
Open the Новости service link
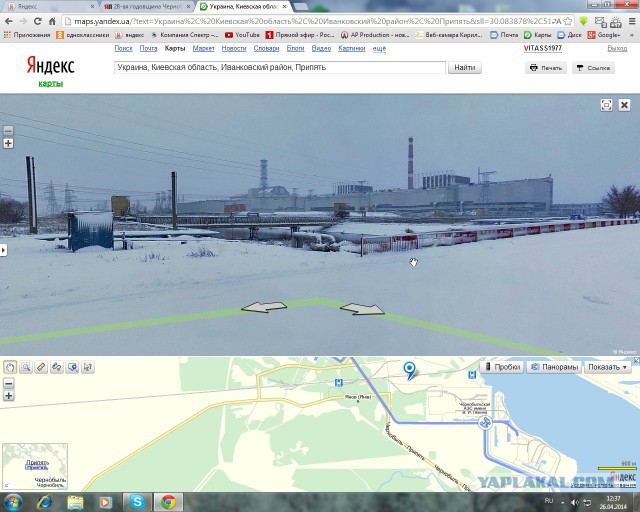pyautogui.click(x=234, y=48)
